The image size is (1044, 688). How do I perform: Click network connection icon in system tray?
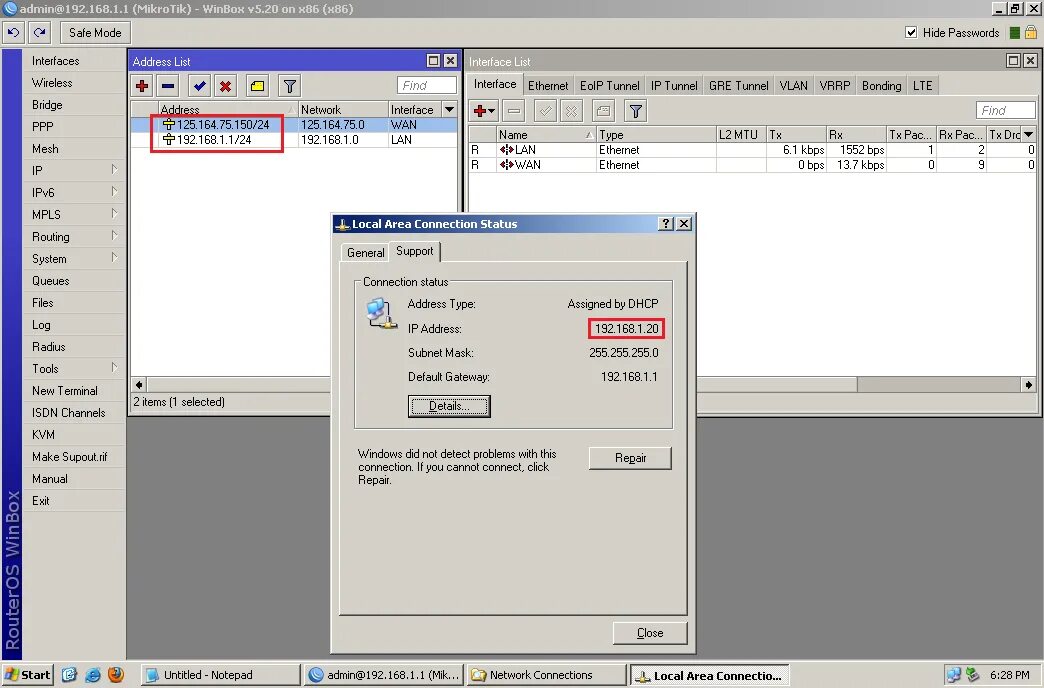pyautogui.click(x=953, y=675)
